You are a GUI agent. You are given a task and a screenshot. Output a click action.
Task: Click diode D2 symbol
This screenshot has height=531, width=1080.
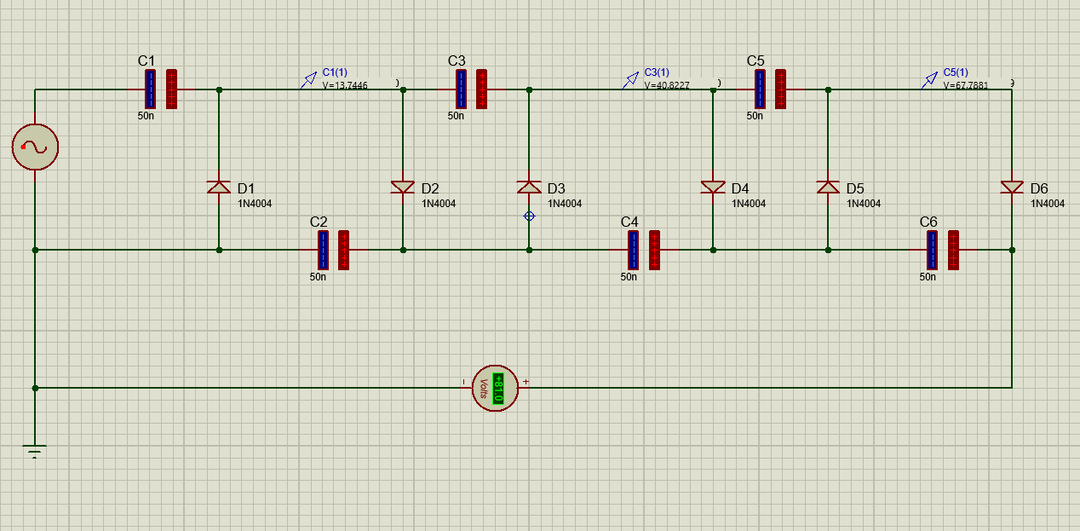pos(403,187)
